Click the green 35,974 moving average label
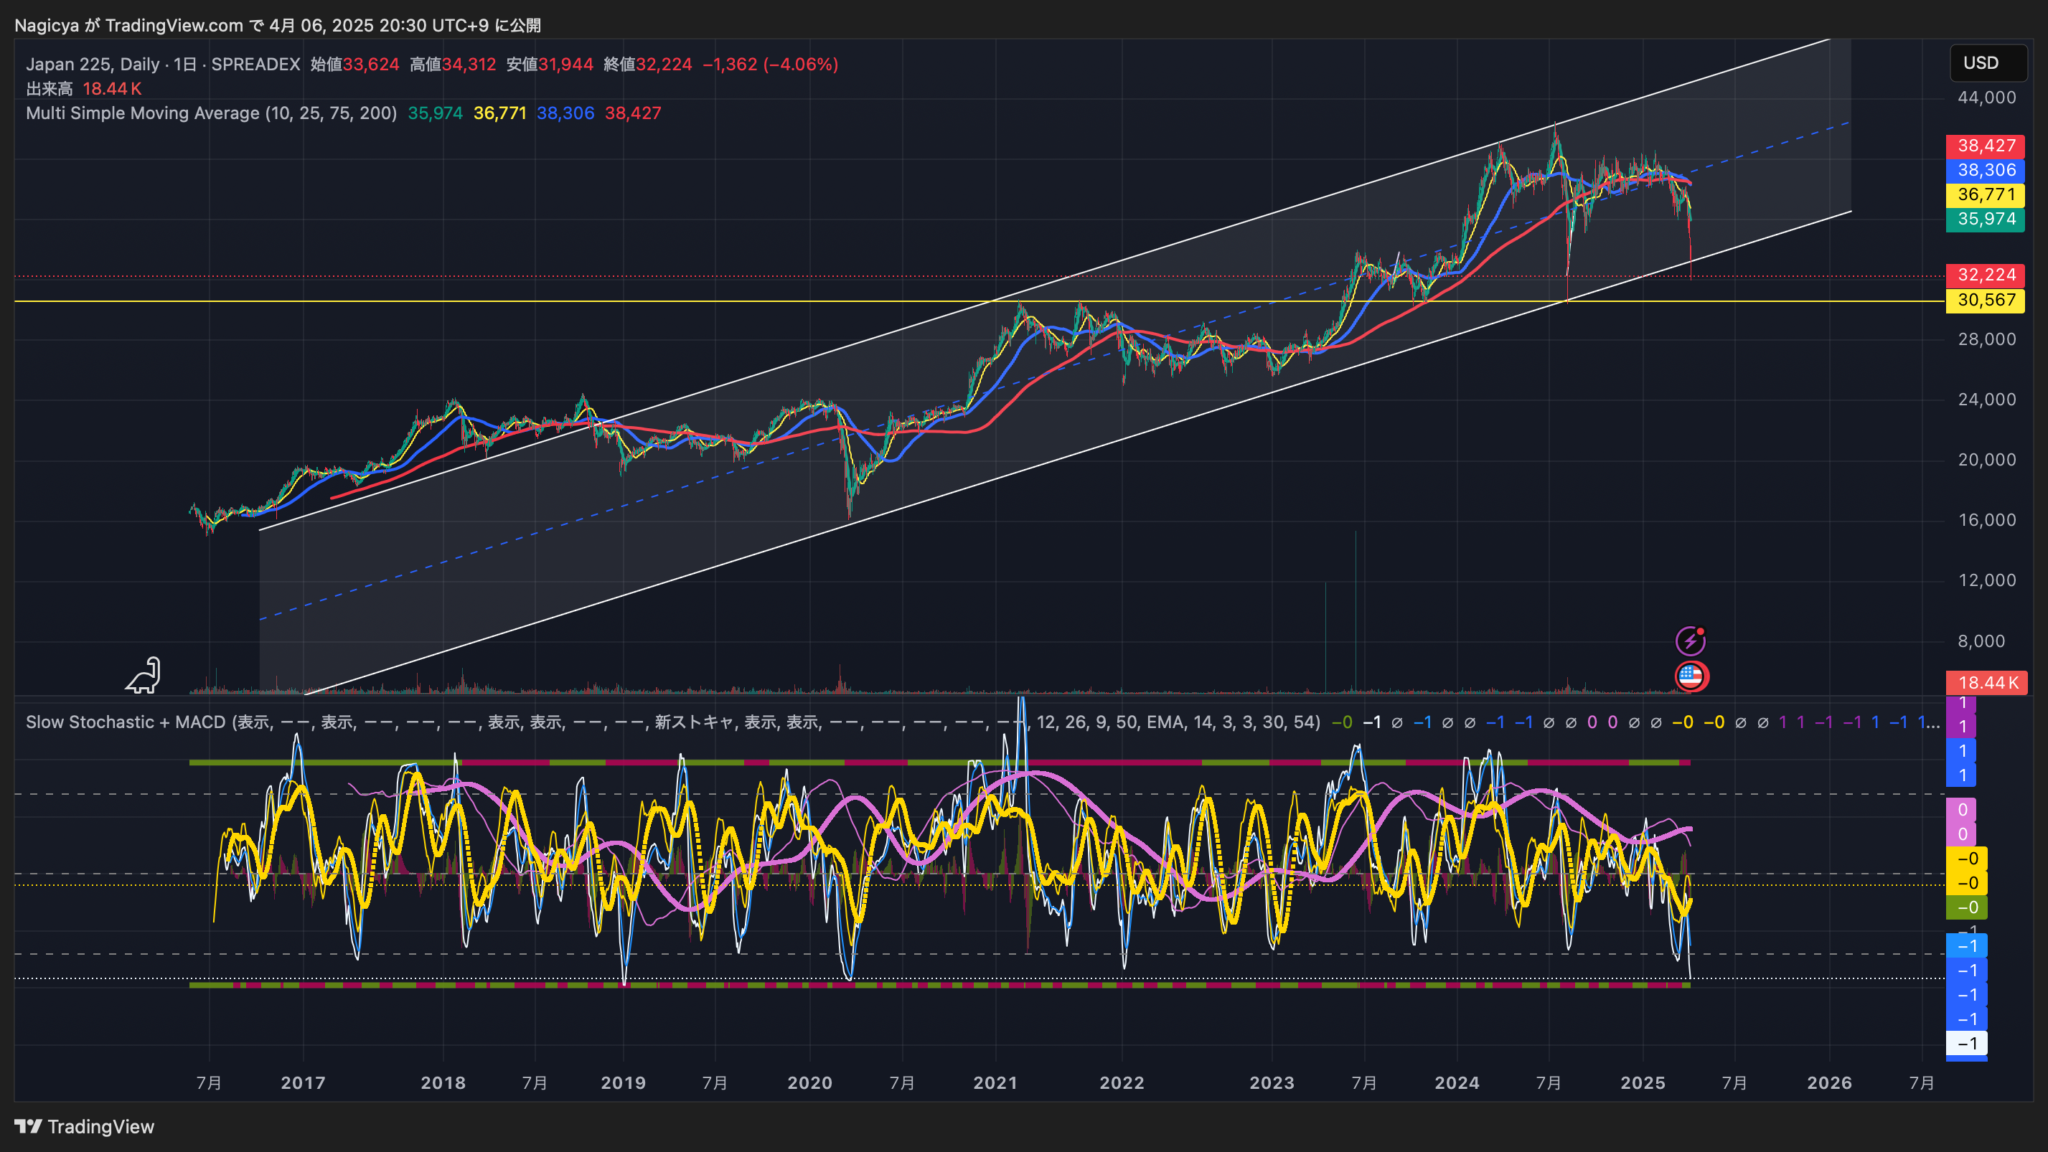This screenshot has width=2048, height=1152. click(x=1985, y=219)
